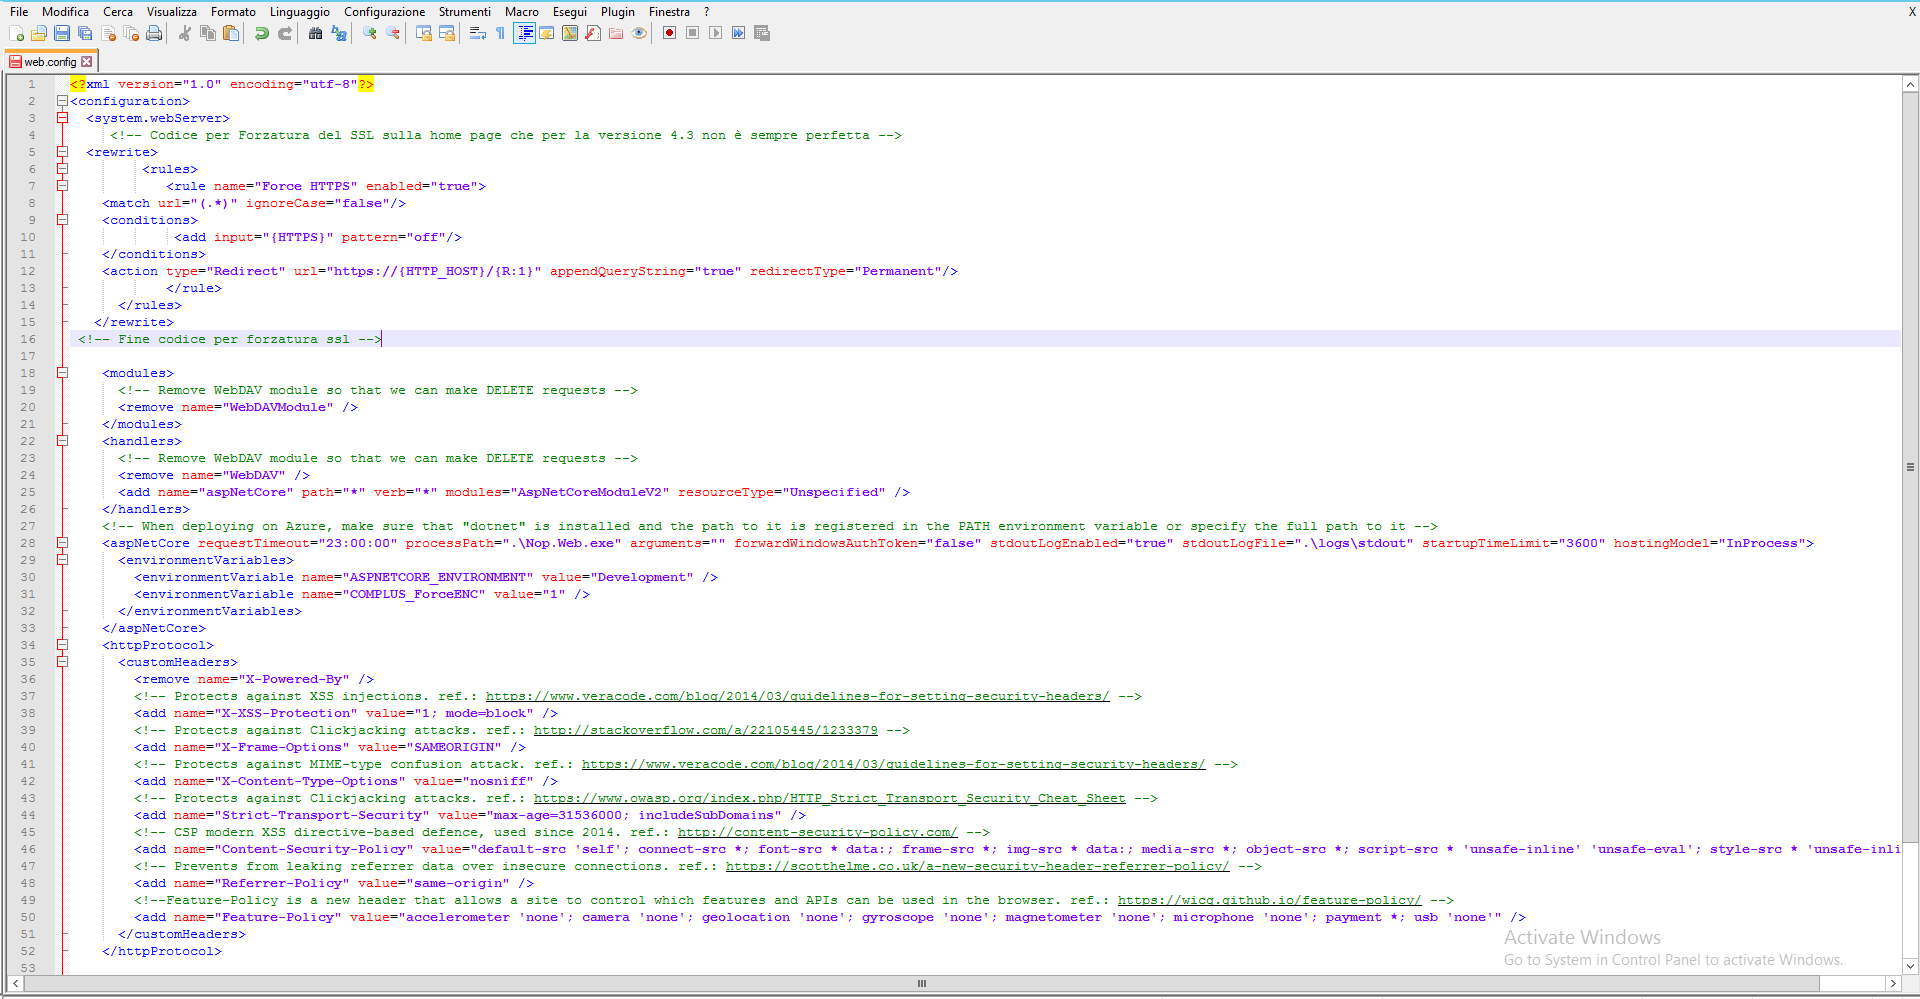Open the Linguaggio menu
The height and width of the screenshot is (999, 1920).
coord(300,12)
